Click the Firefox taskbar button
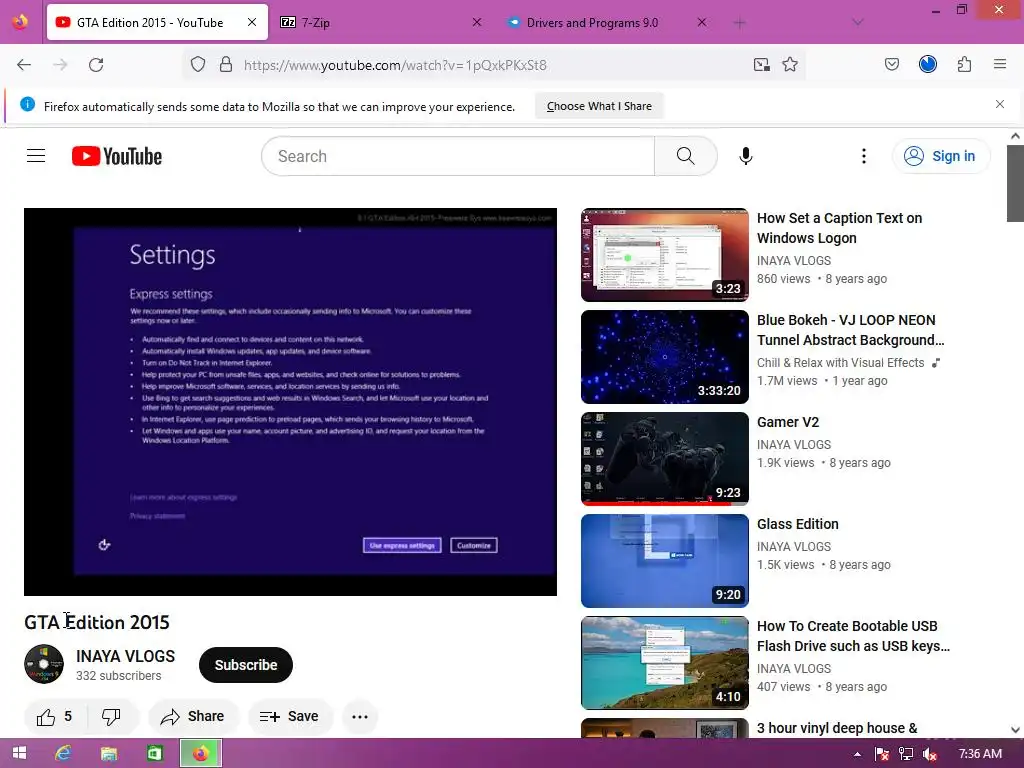 tap(200, 754)
